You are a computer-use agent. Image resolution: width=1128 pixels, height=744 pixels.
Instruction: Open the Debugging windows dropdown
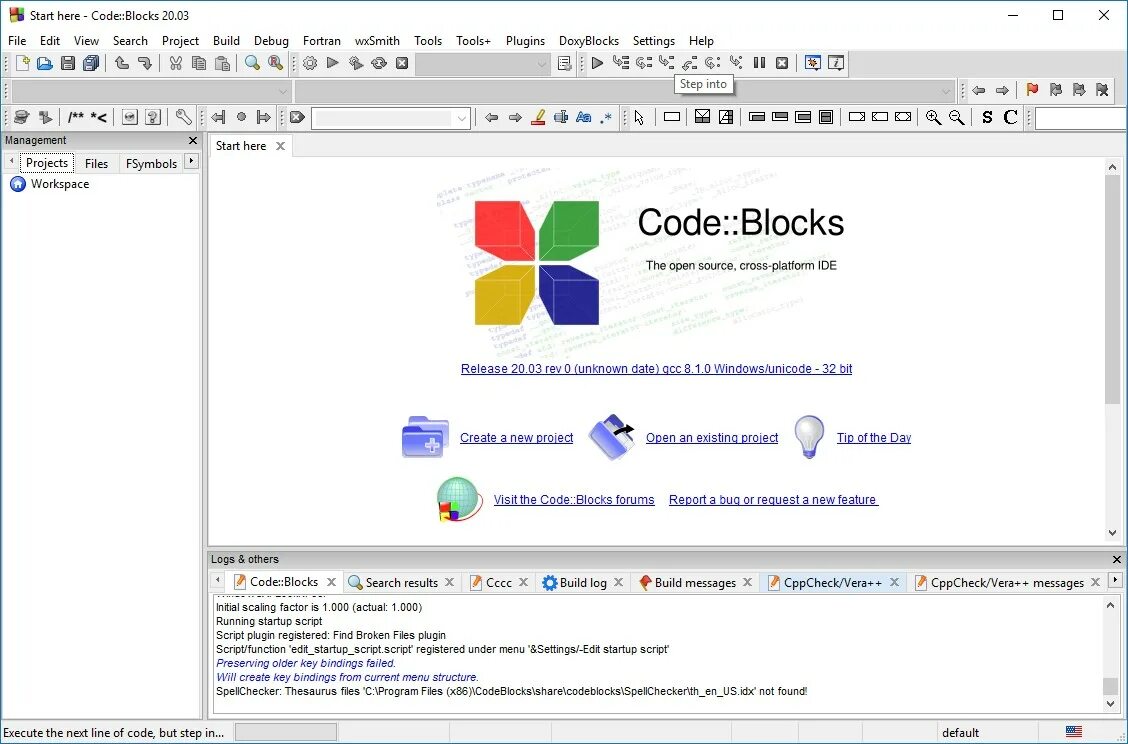(x=812, y=63)
